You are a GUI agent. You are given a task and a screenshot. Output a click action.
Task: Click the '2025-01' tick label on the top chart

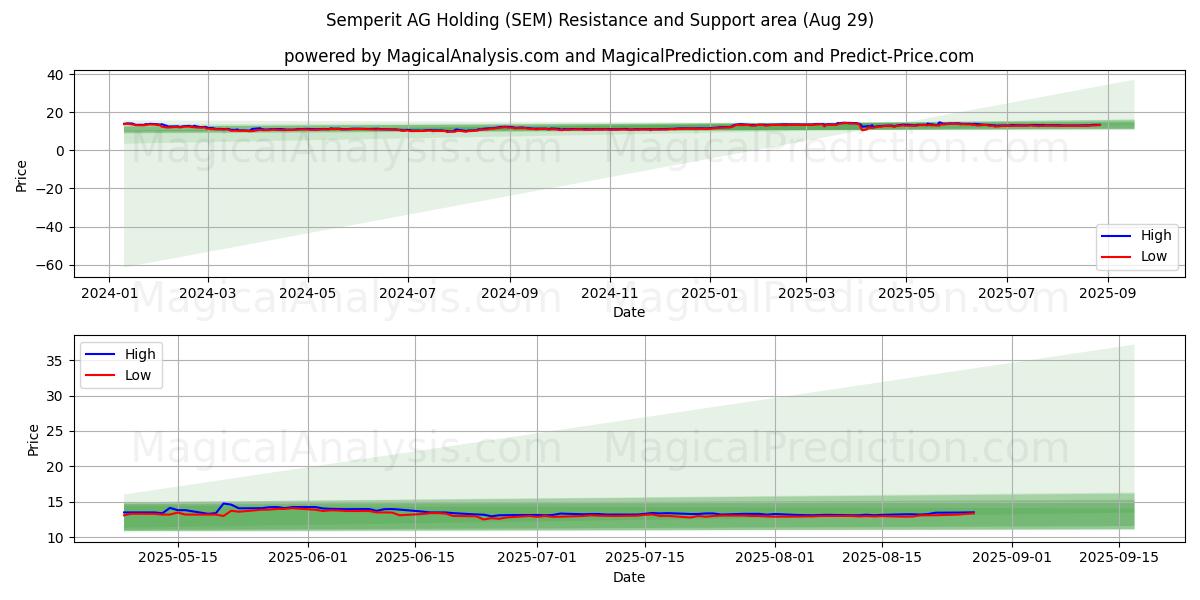(710, 294)
